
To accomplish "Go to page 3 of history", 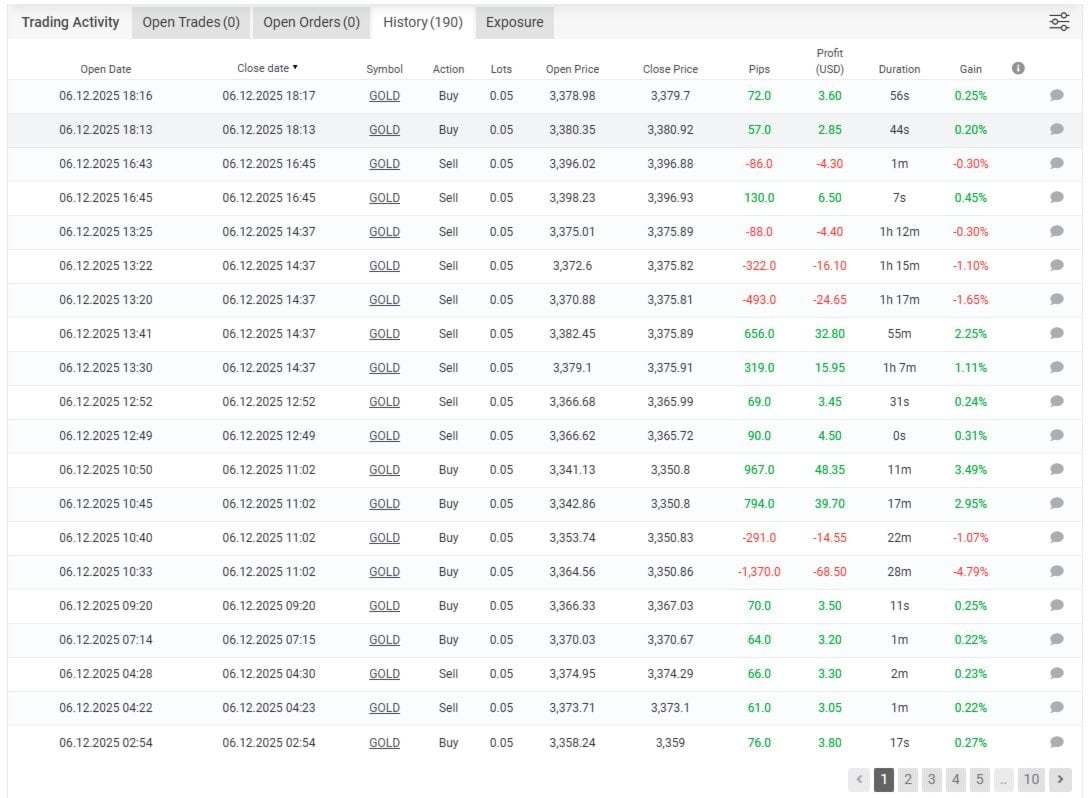I will pyautogui.click(x=932, y=779).
